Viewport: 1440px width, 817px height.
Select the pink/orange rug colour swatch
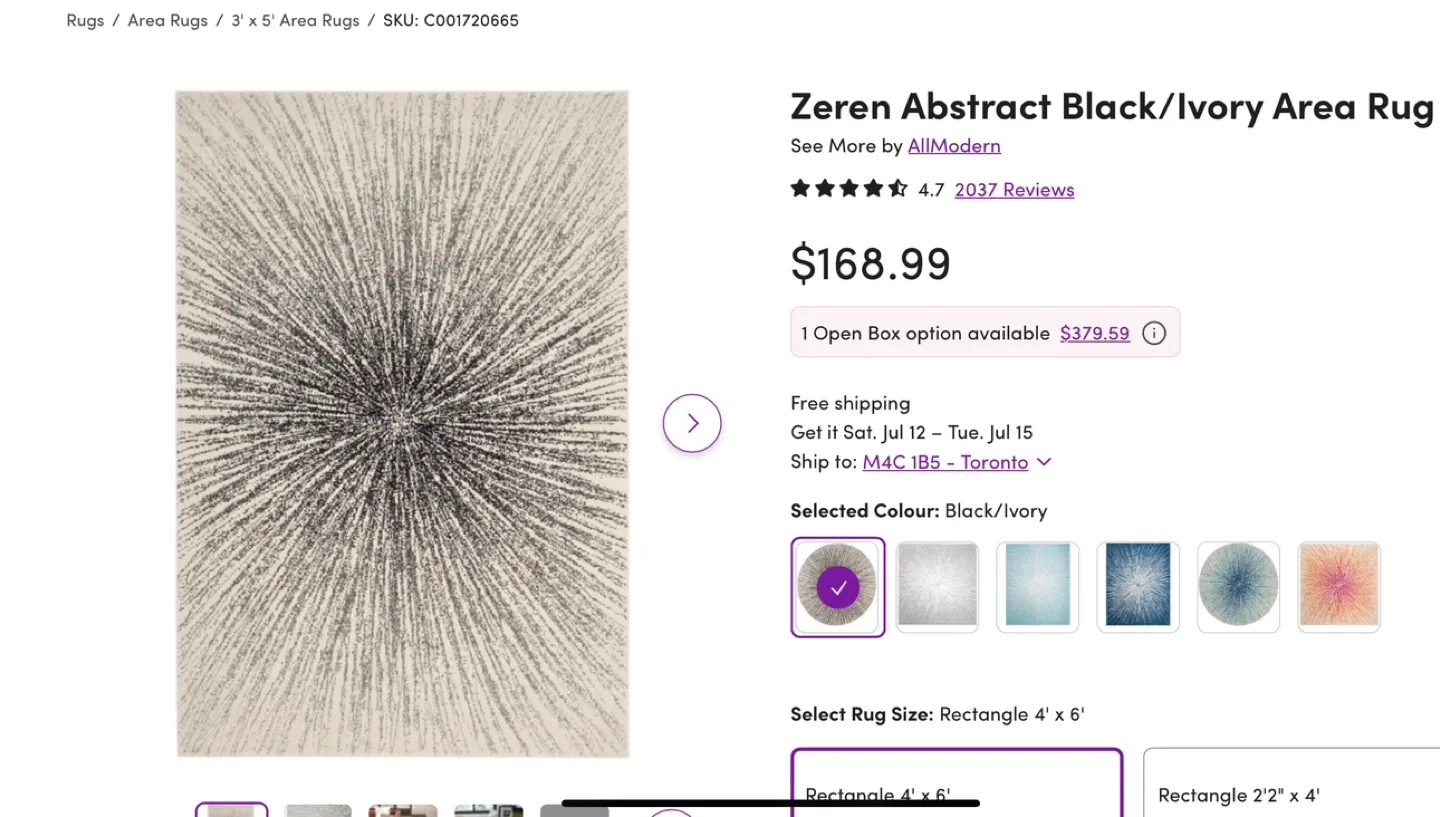1339,587
